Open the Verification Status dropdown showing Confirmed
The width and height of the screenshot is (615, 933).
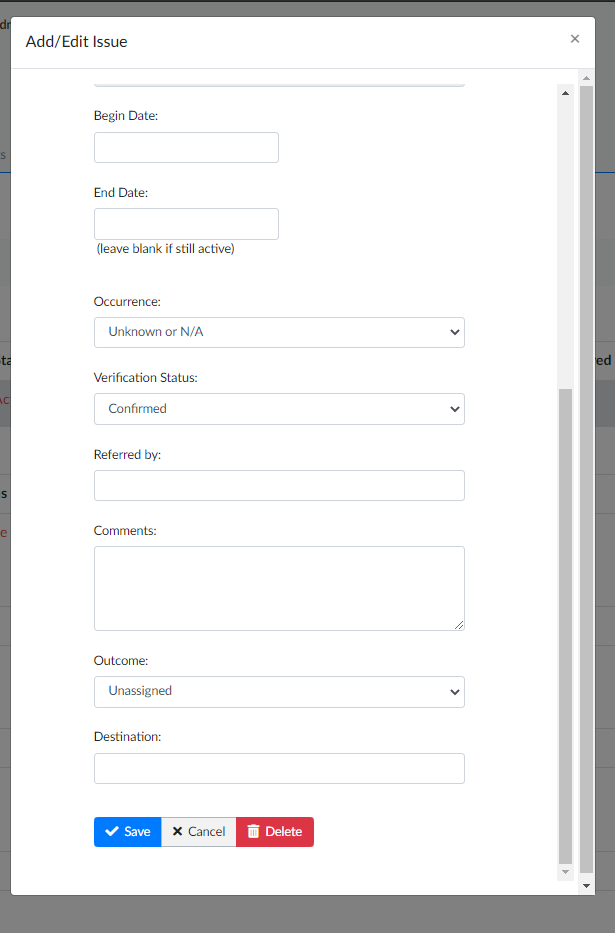[x=279, y=409]
